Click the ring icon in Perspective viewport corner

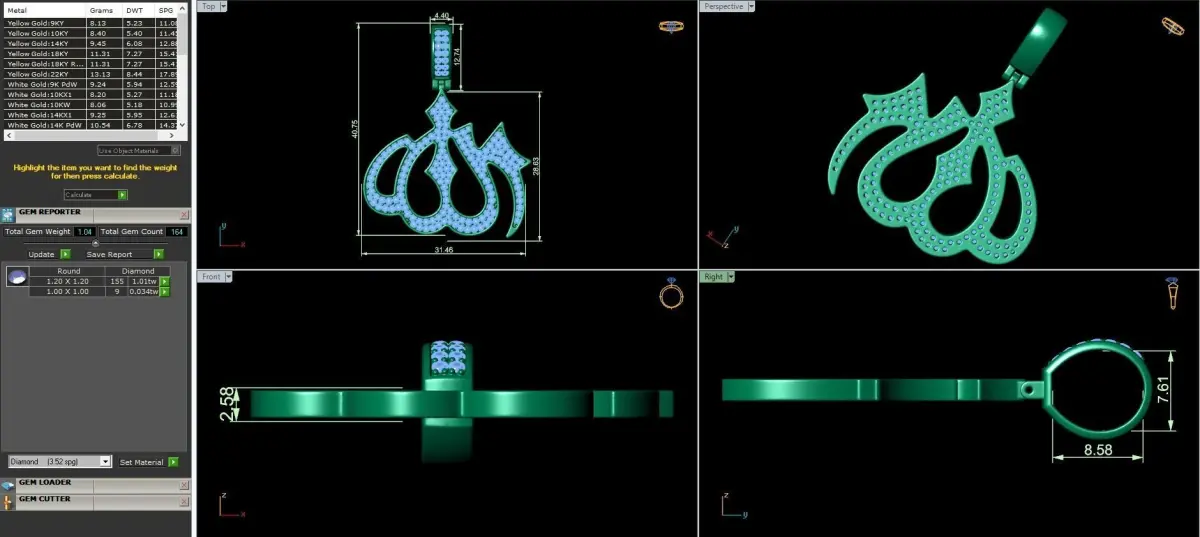pos(1173,26)
